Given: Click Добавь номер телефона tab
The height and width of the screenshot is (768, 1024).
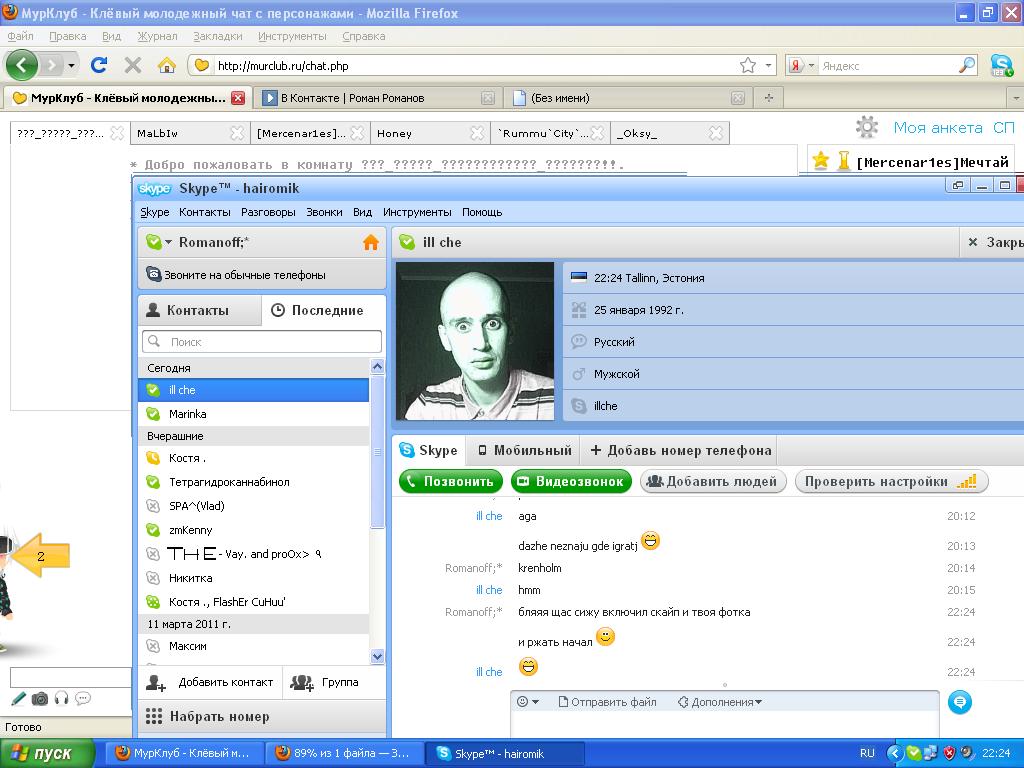Looking at the screenshot, I should [x=680, y=450].
